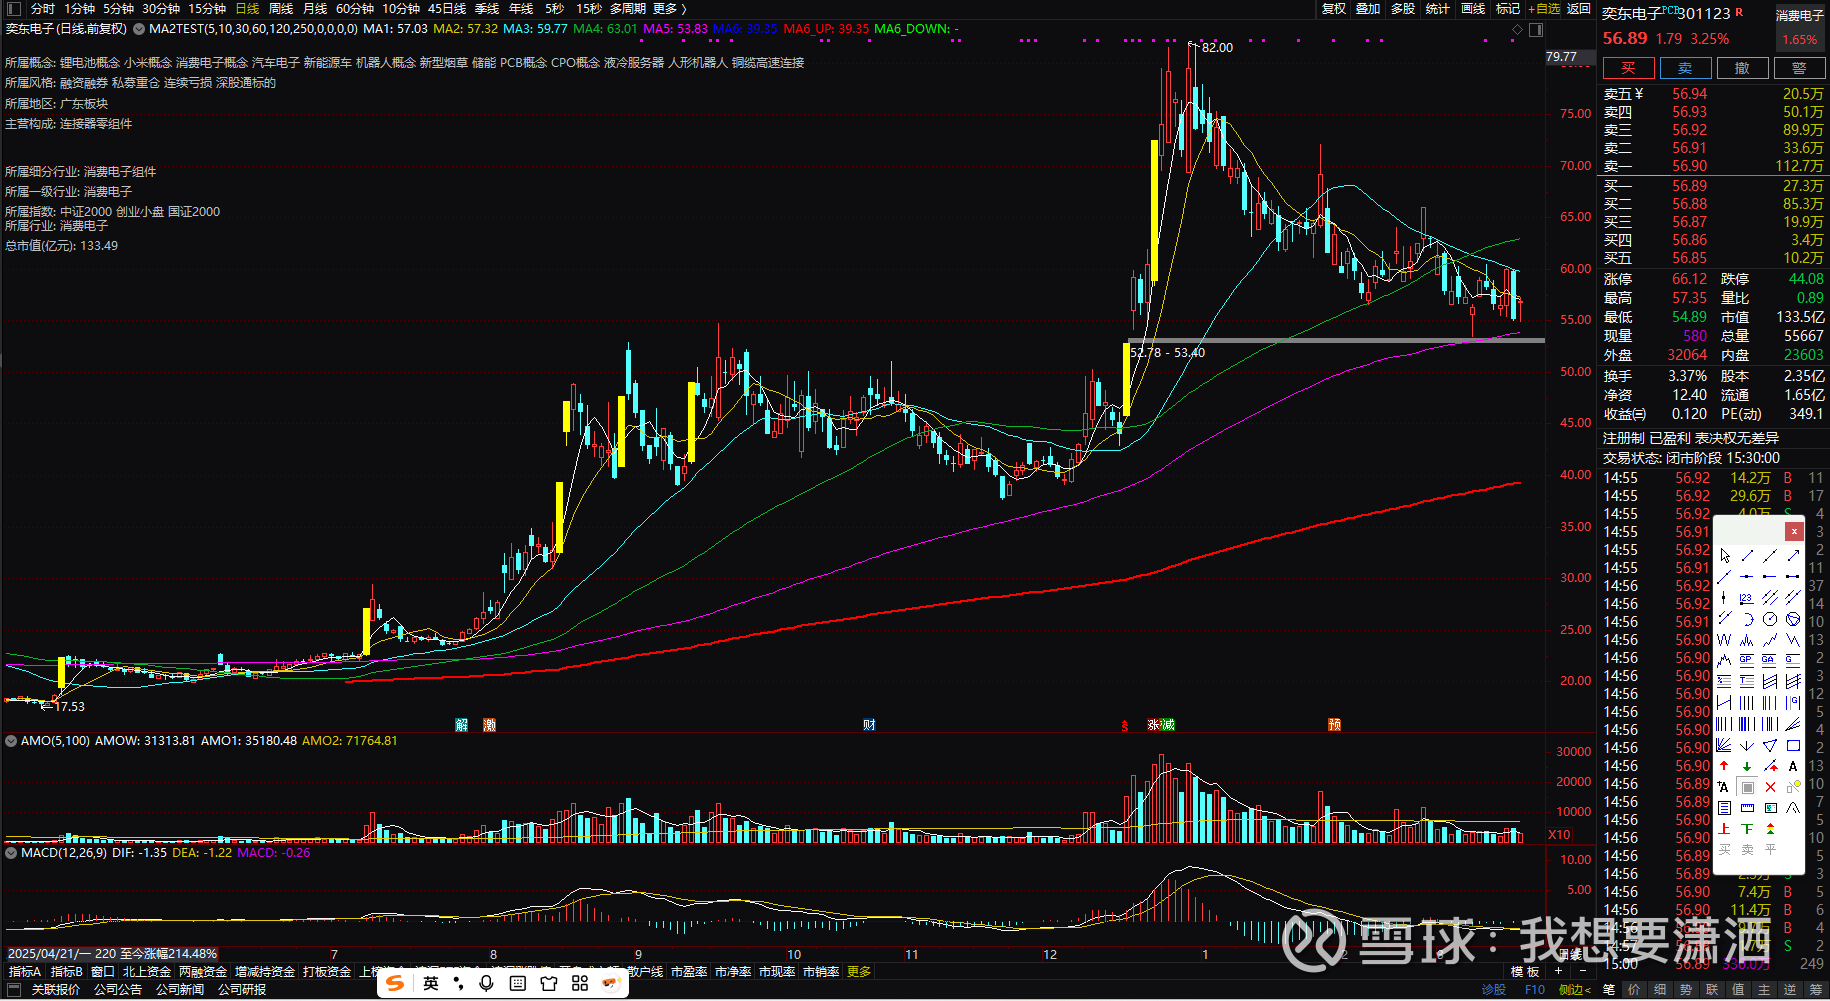
Task: Open the 公司公告 announcements link
Action: [x=118, y=990]
